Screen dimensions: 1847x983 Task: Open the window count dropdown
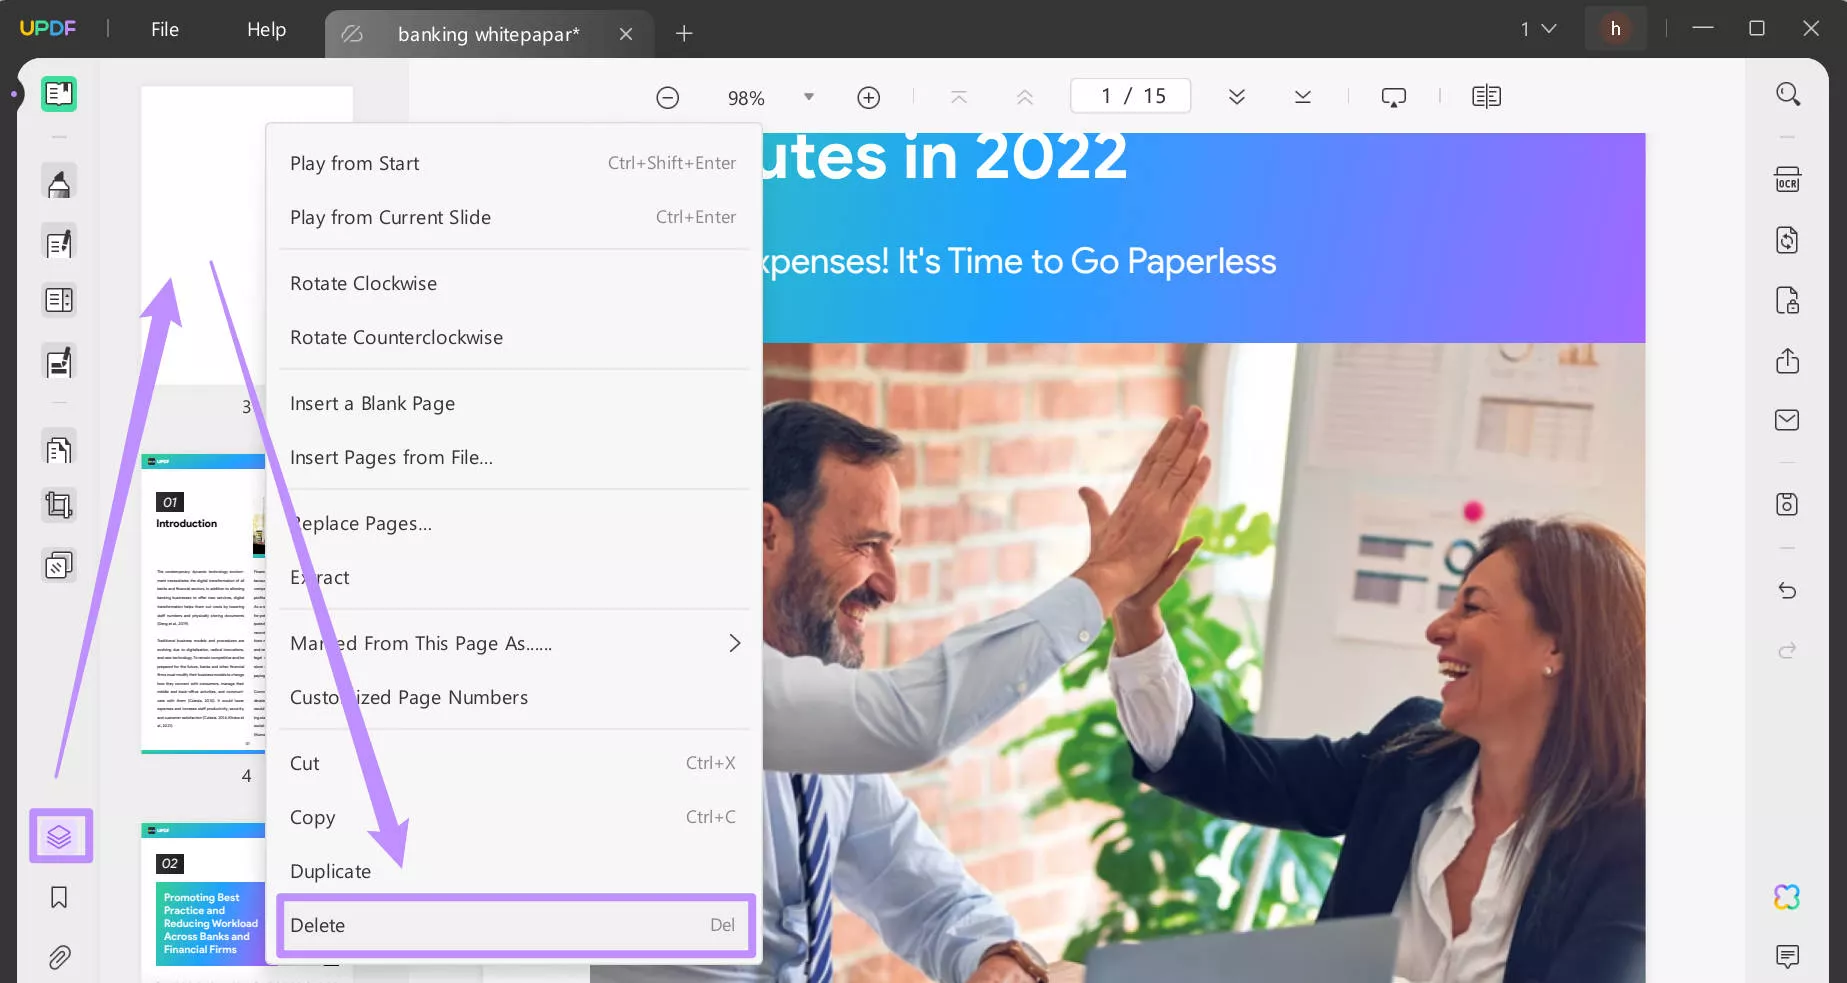(1539, 29)
